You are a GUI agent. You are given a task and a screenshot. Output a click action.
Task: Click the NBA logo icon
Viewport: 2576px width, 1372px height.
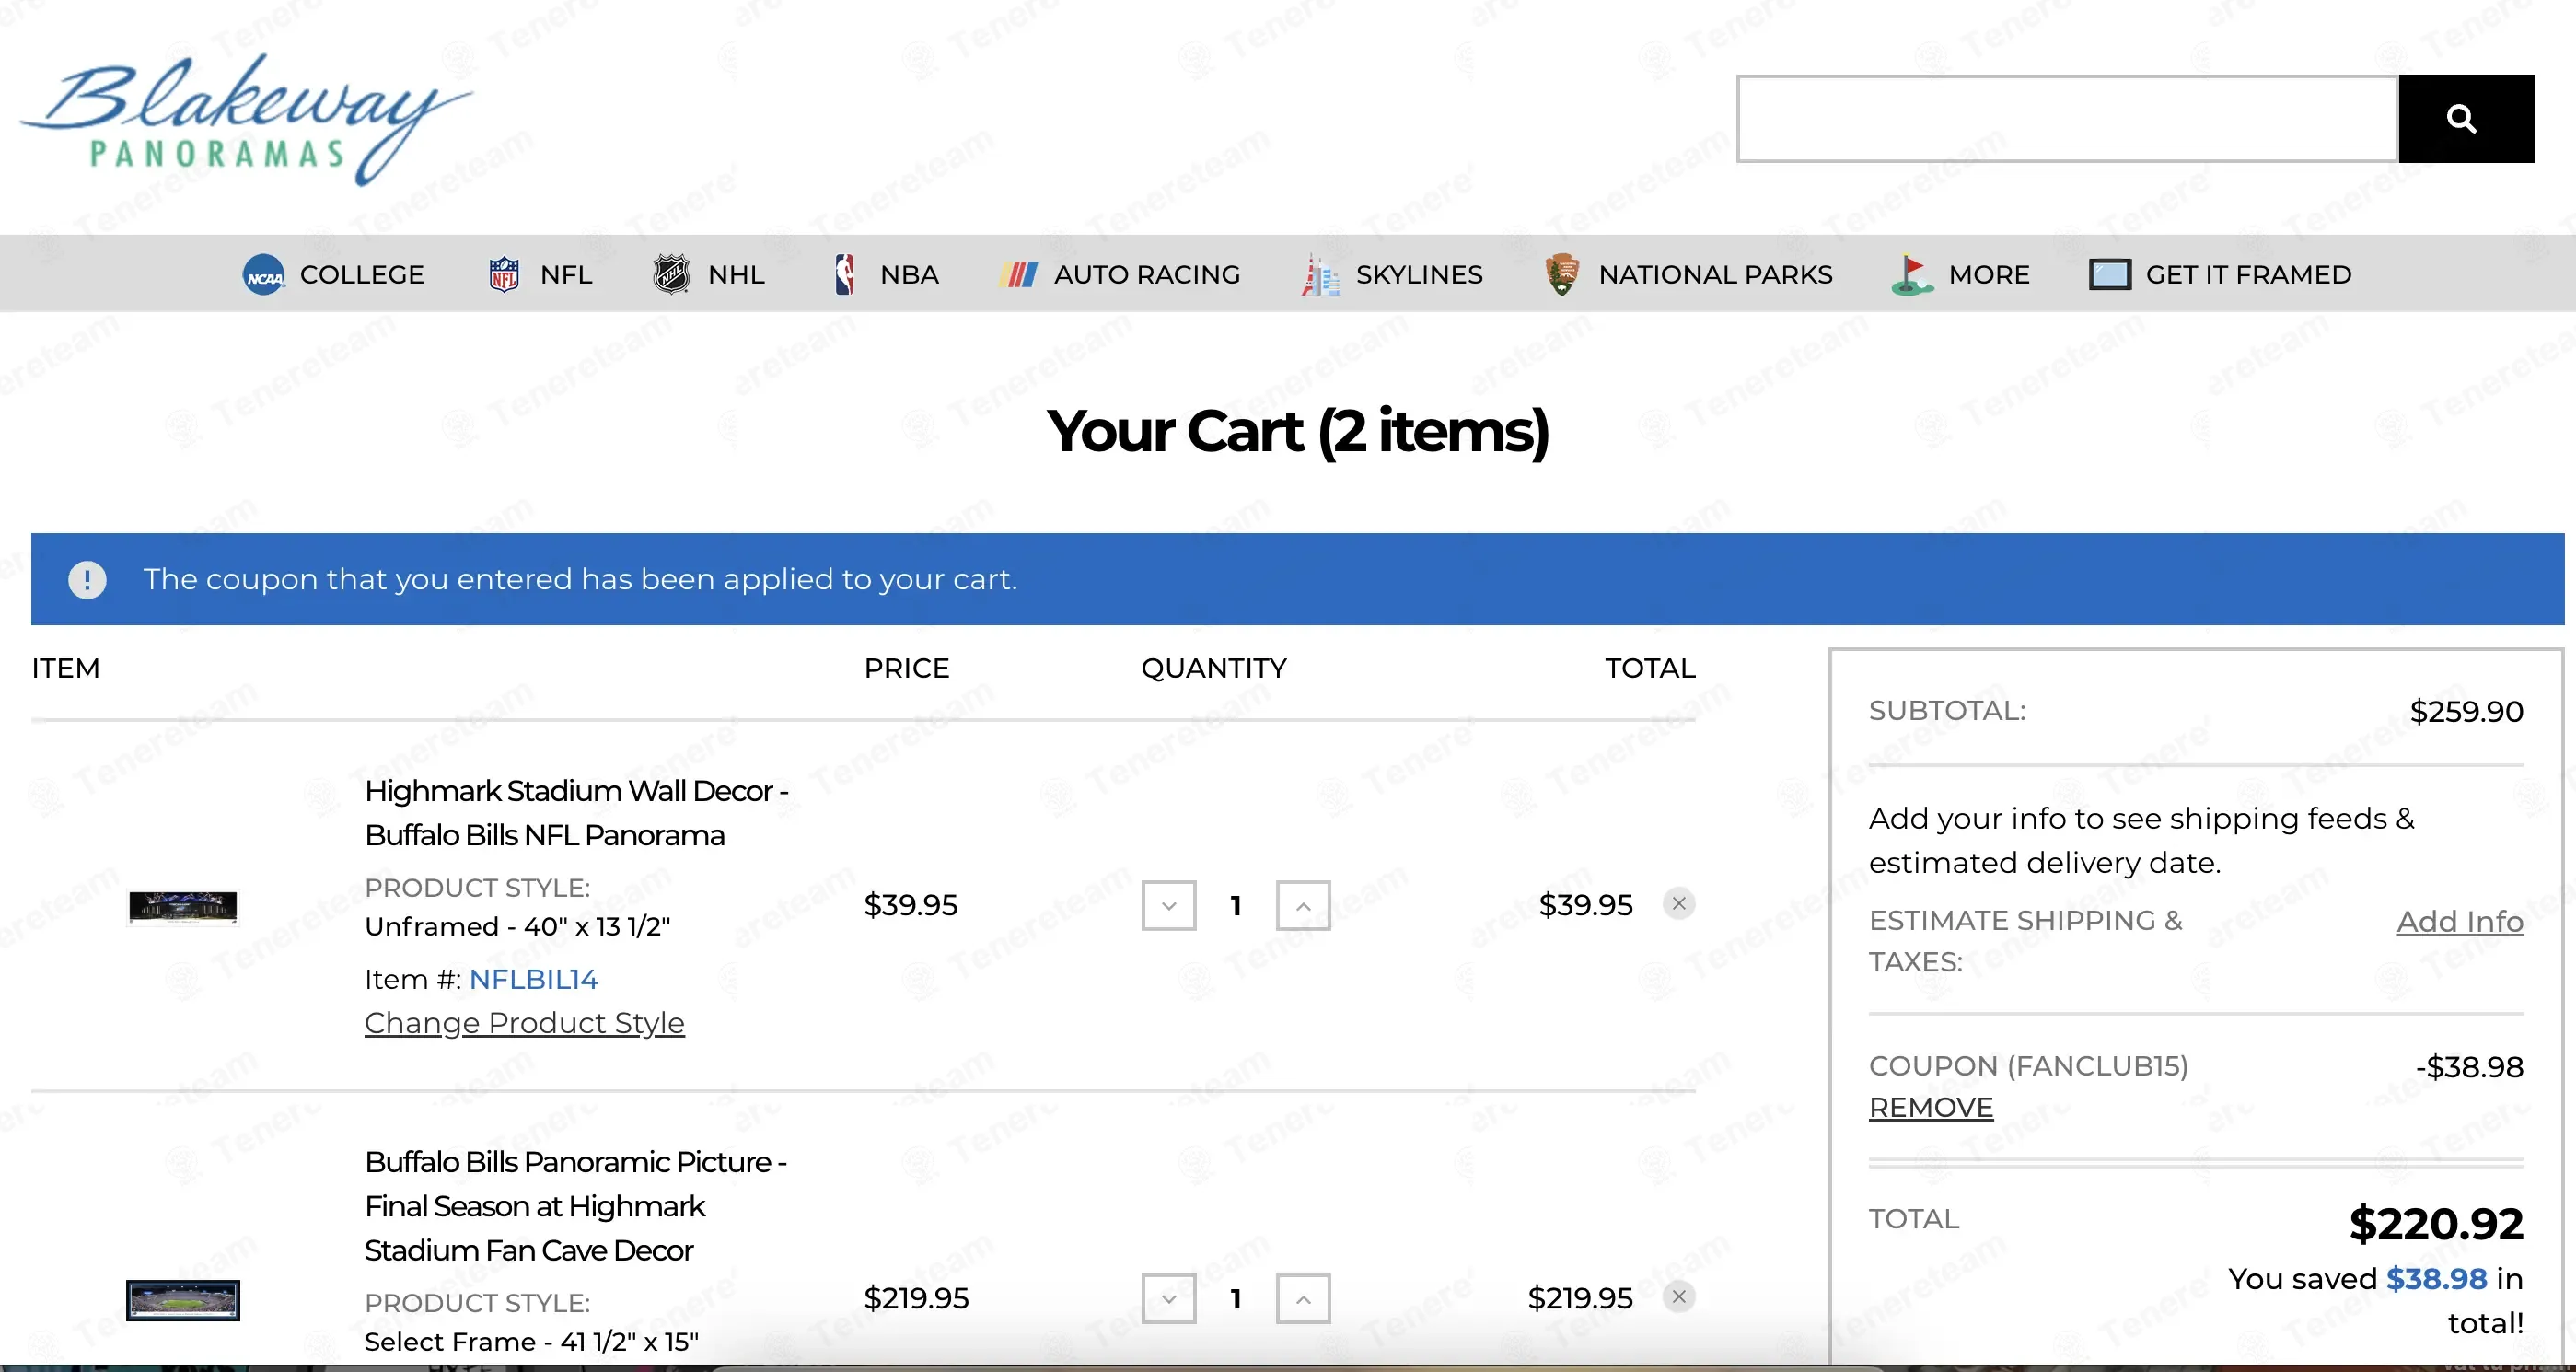pyautogui.click(x=844, y=275)
